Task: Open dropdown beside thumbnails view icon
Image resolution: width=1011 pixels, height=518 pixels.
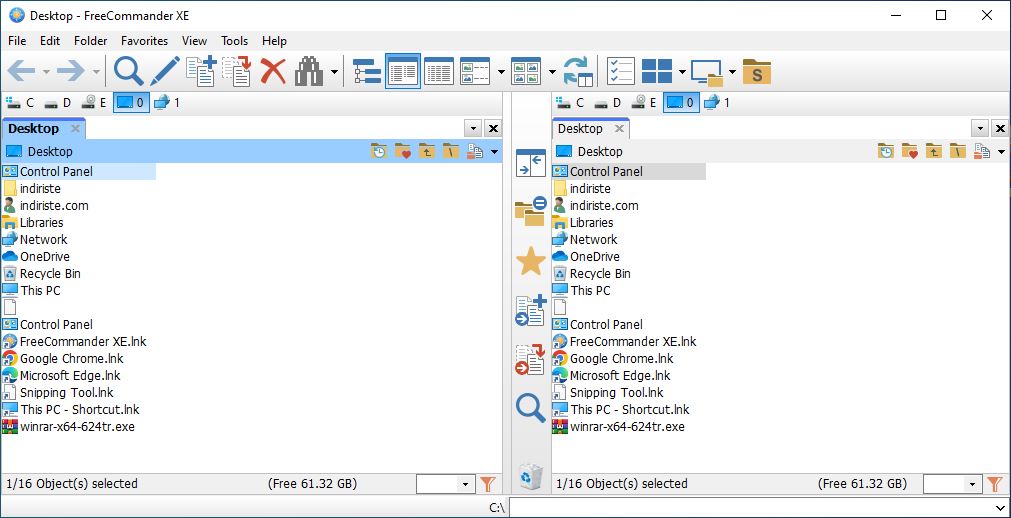Action: click(x=552, y=72)
